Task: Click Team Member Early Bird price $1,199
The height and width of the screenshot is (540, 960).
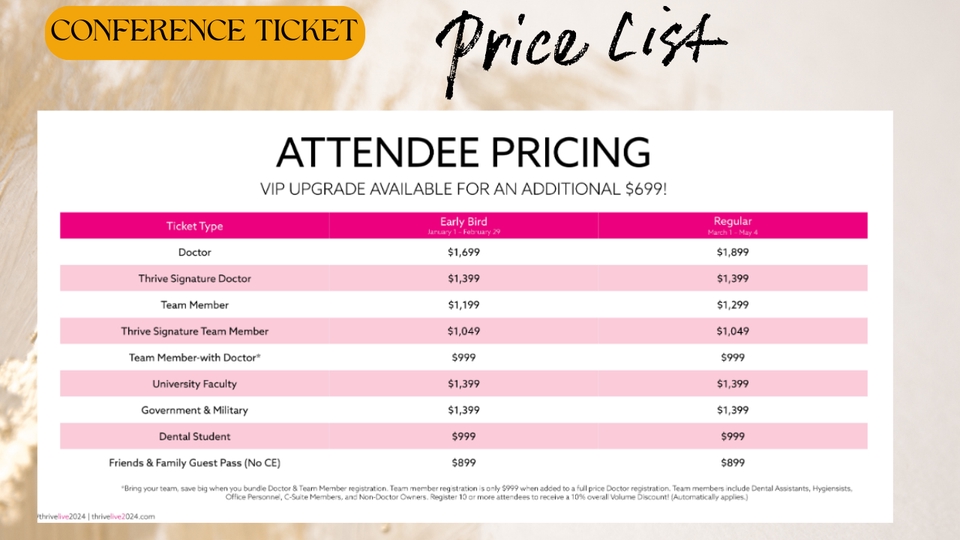Action: (463, 305)
